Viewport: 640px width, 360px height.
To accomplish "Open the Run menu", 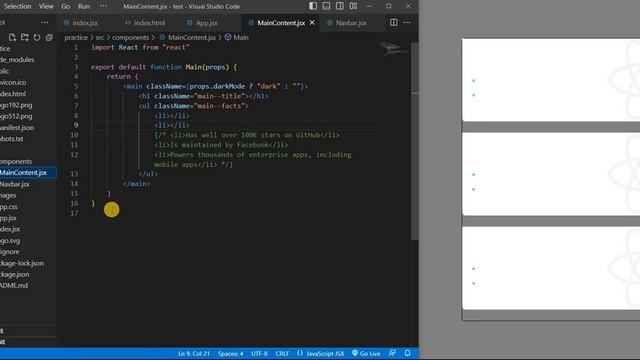I will point(84,6).
